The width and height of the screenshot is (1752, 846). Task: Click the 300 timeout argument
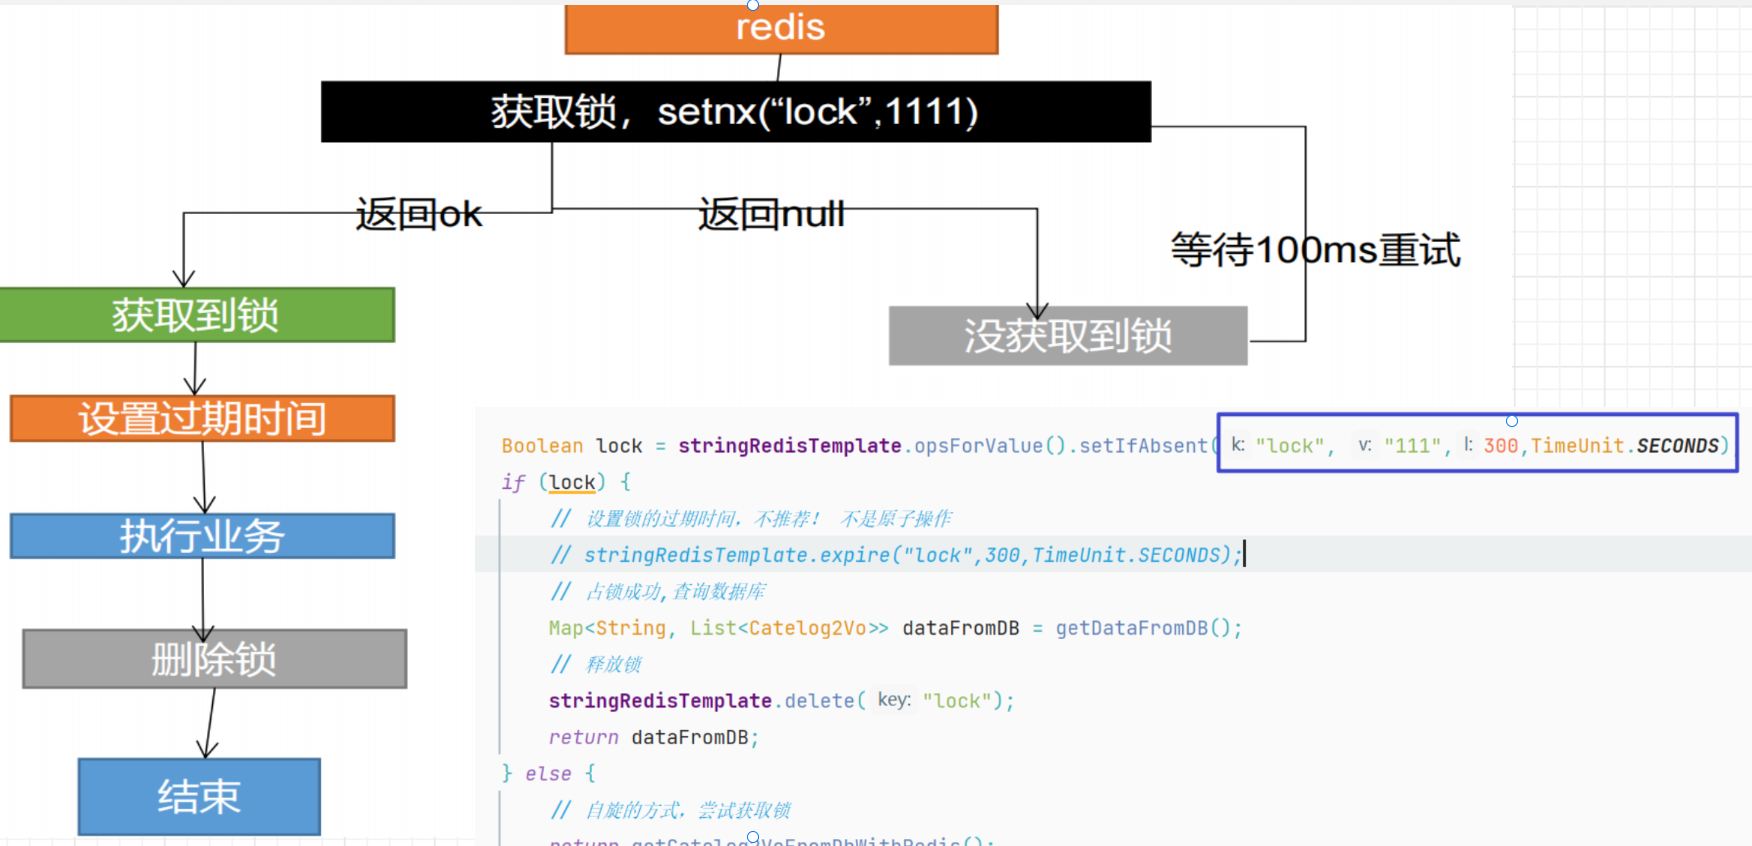click(x=1500, y=446)
